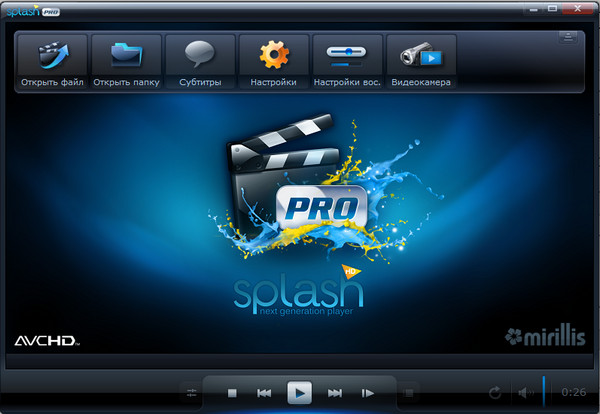Open the equalizer adjustments icon beside Stop
This screenshot has width=600, height=414.
tap(192, 393)
